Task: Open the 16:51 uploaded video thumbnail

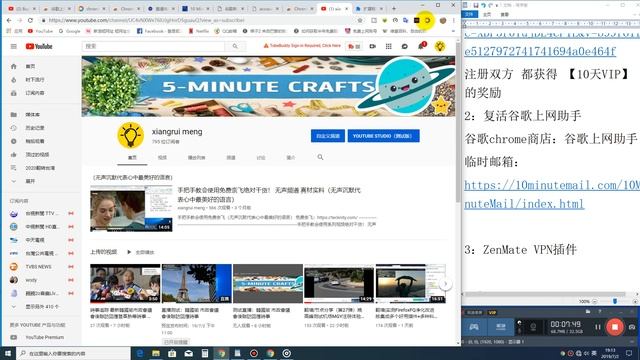Action: (x=411, y=283)
